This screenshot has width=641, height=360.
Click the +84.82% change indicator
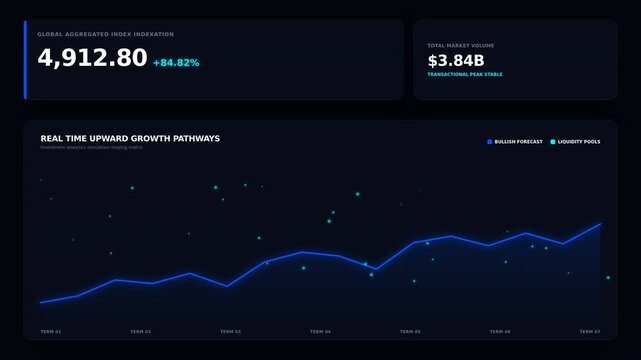coord(176,63)
